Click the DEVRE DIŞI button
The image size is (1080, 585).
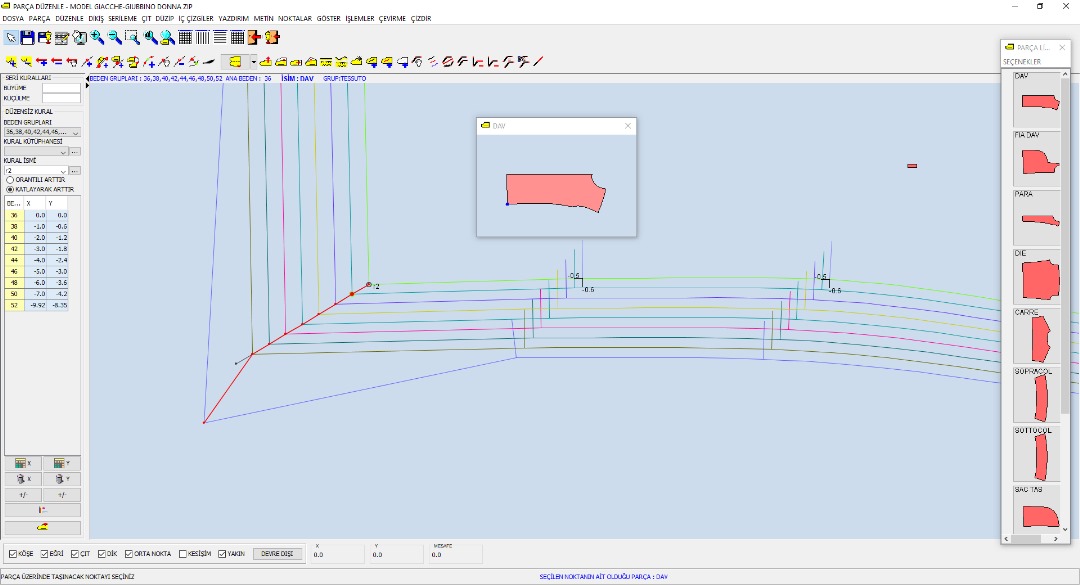point(277,553)
